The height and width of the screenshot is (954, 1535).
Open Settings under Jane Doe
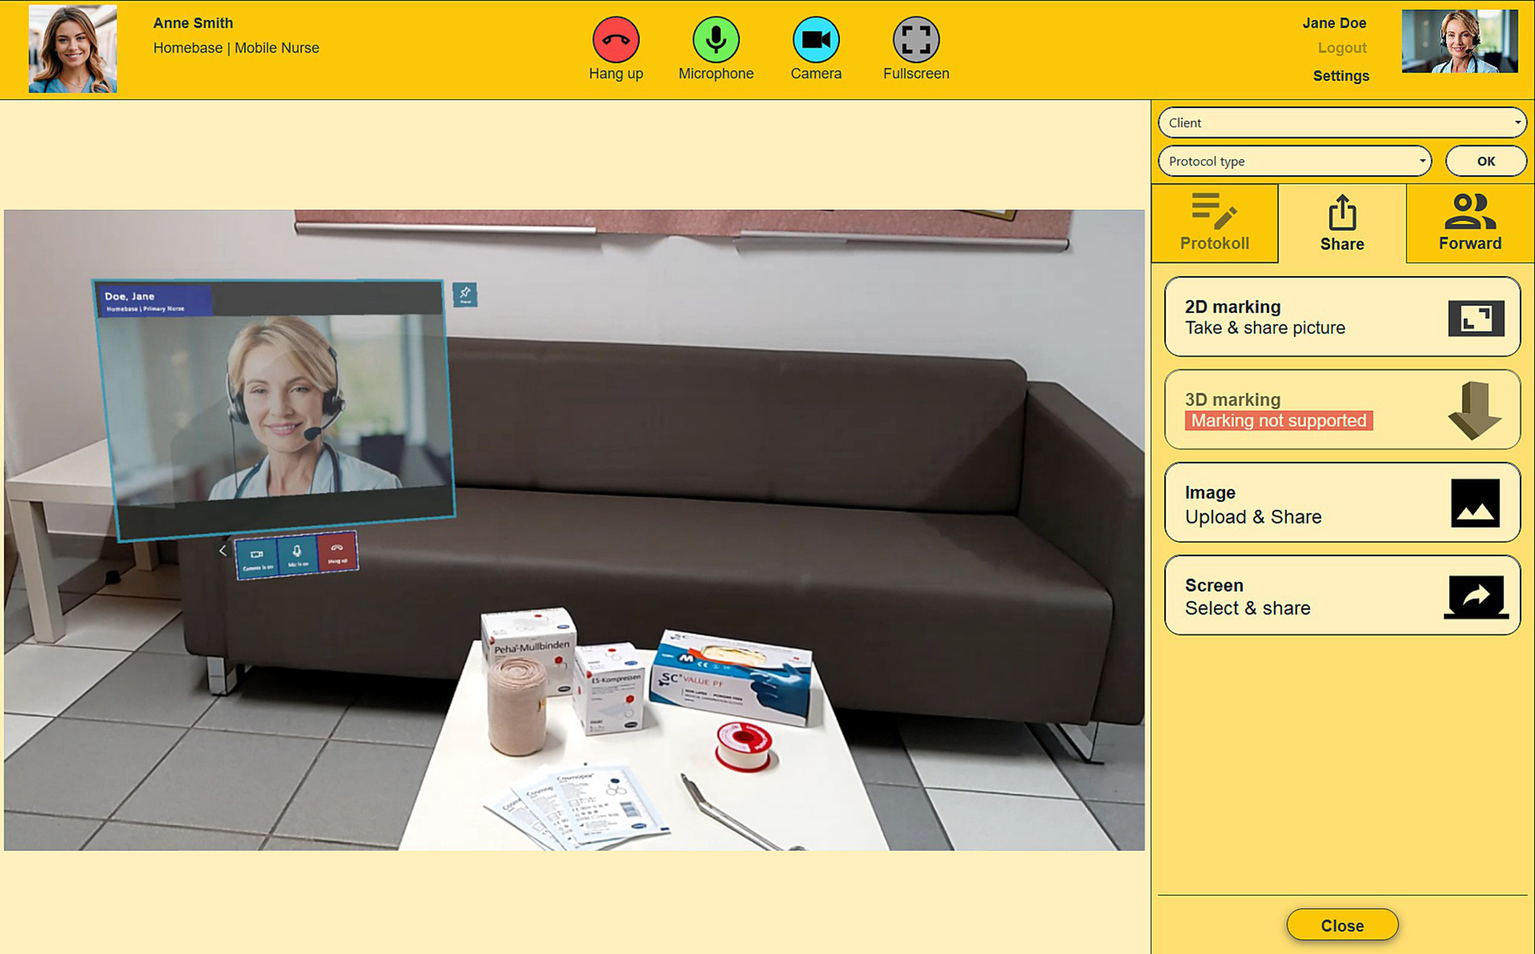(1340, 76)
